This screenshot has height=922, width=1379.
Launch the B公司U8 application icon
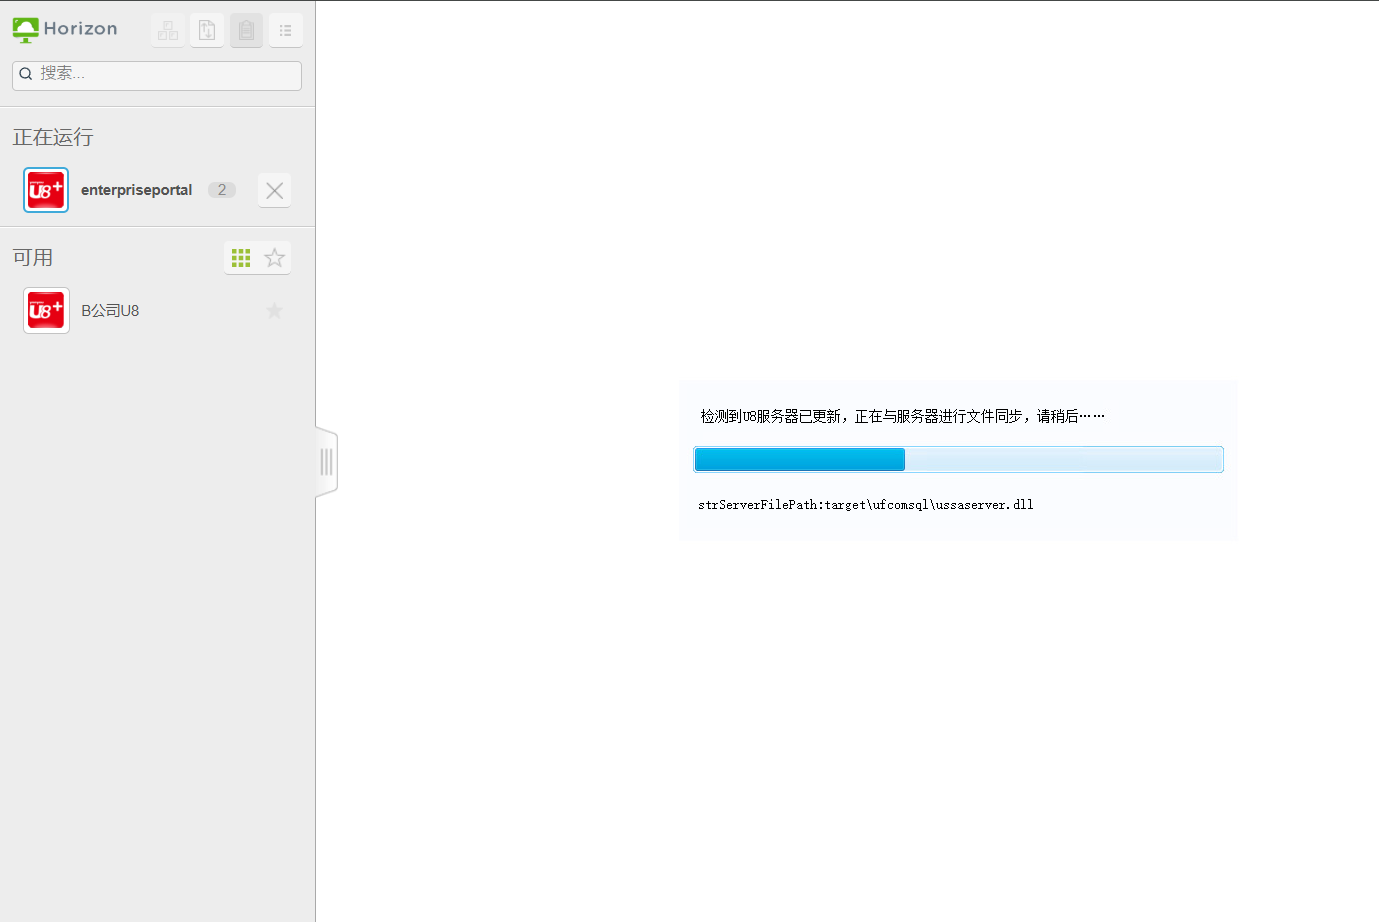point(46,311)
